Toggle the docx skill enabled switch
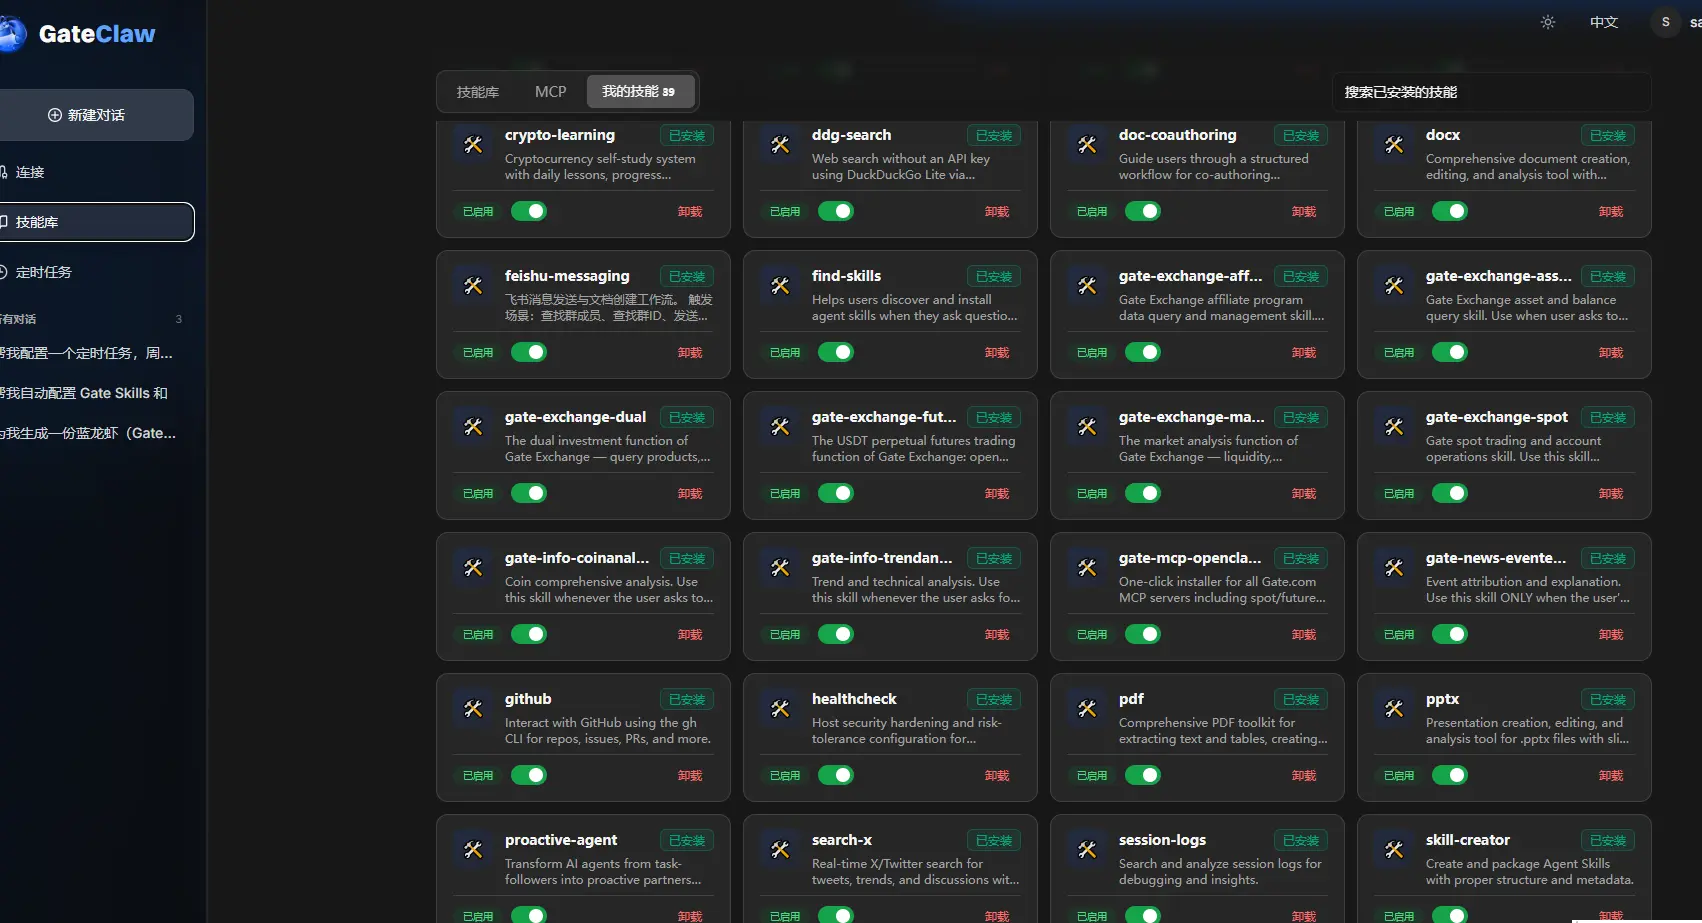The image size is (1702, 923). [x=1450, y=211]
